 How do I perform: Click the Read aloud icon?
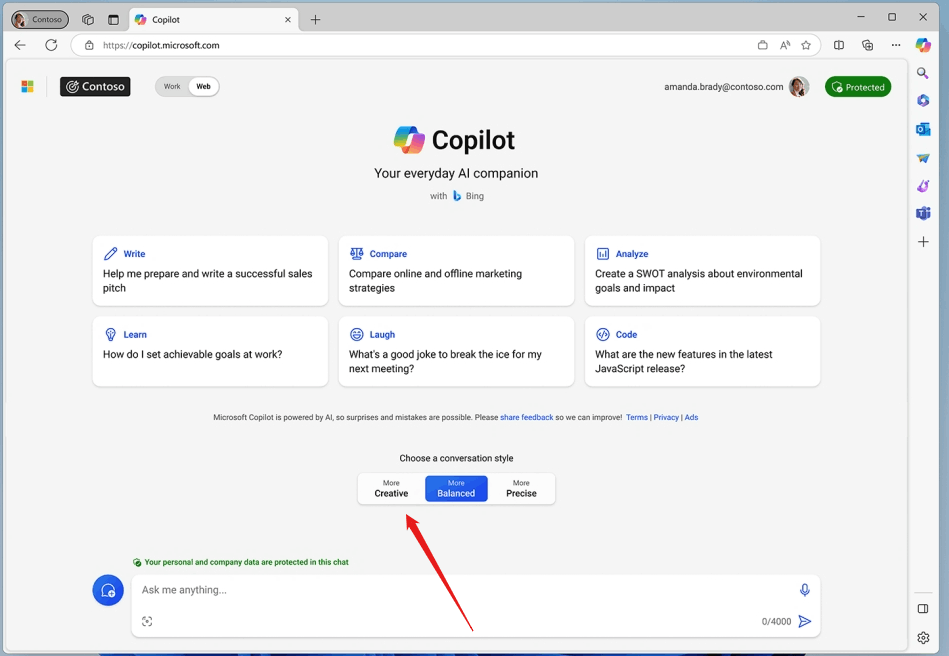(785, 45)
